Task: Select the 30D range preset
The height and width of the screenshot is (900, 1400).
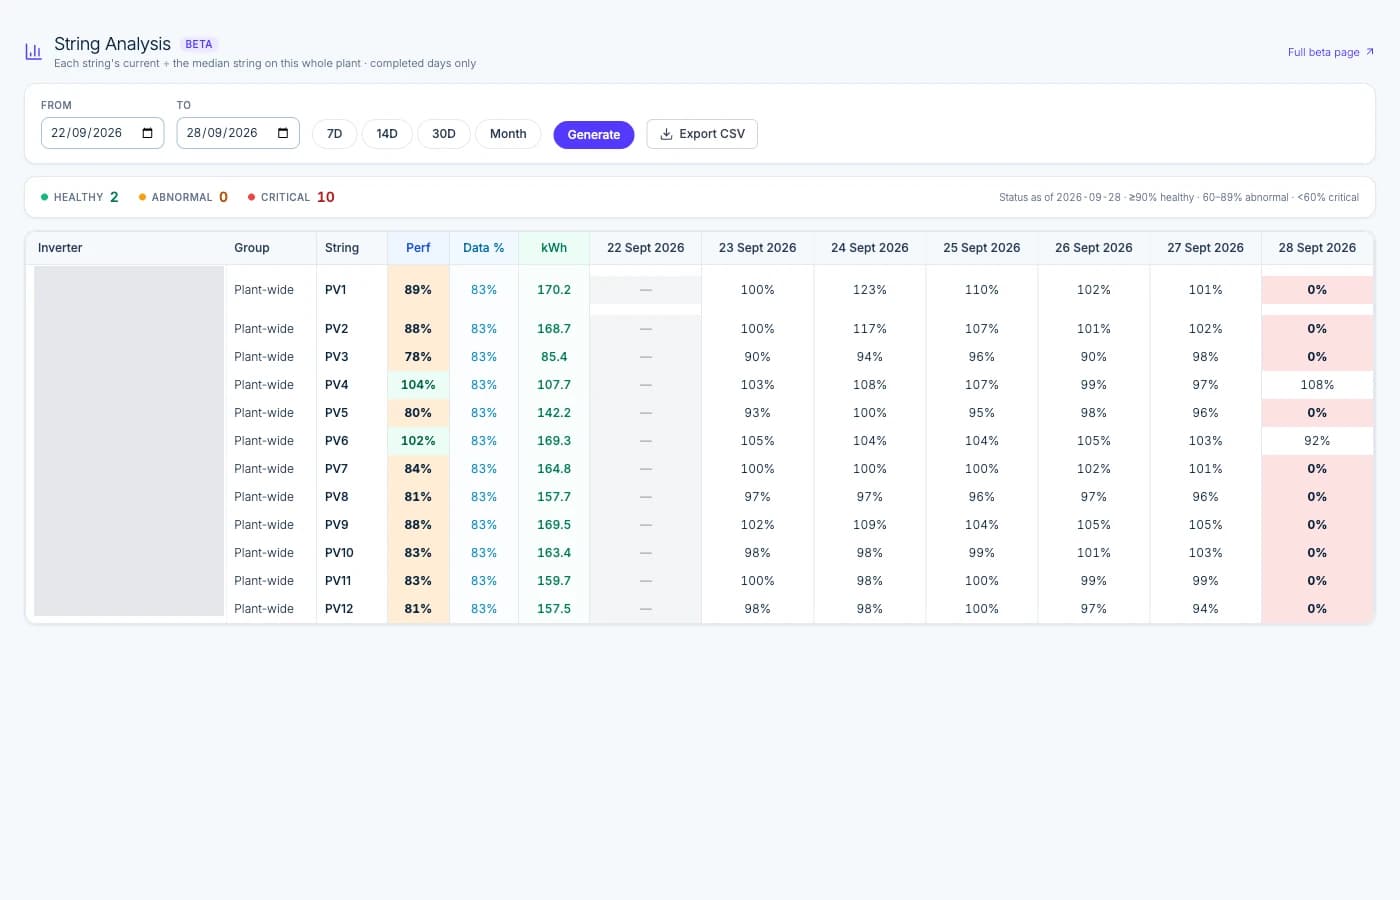Action: click(444, 134)
